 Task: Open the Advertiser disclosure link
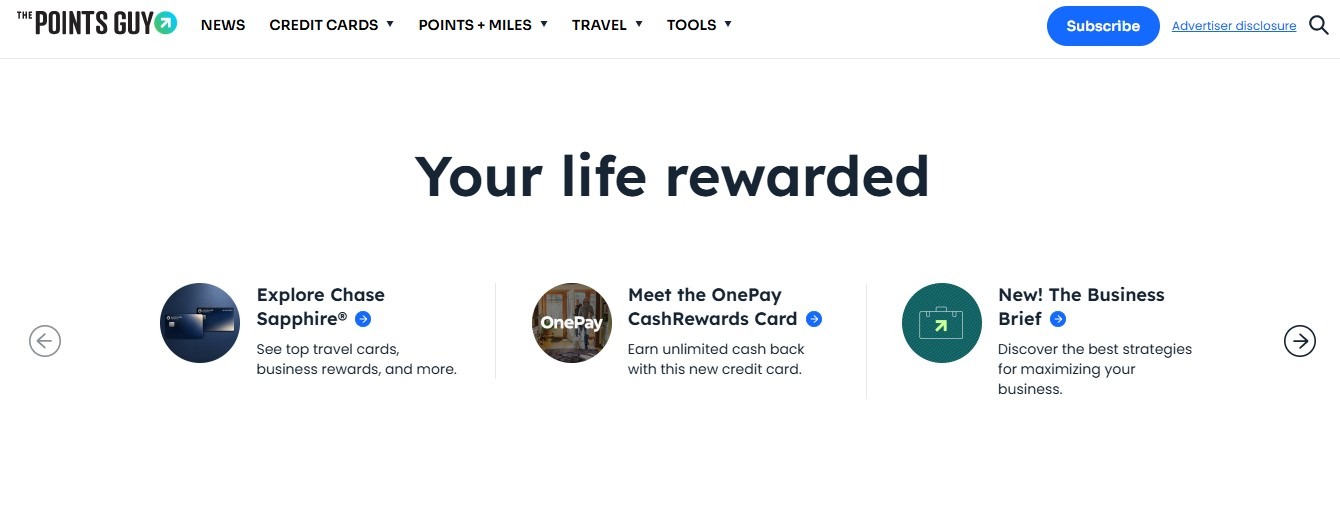1234,26
